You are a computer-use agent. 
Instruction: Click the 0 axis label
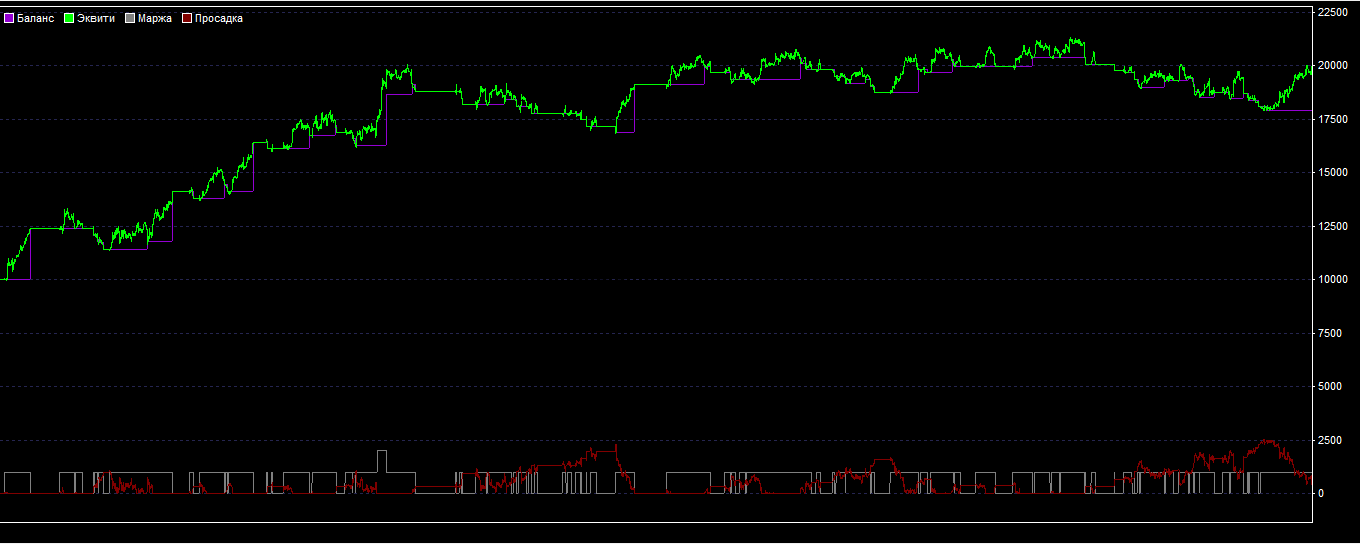tap(1322, 494)
